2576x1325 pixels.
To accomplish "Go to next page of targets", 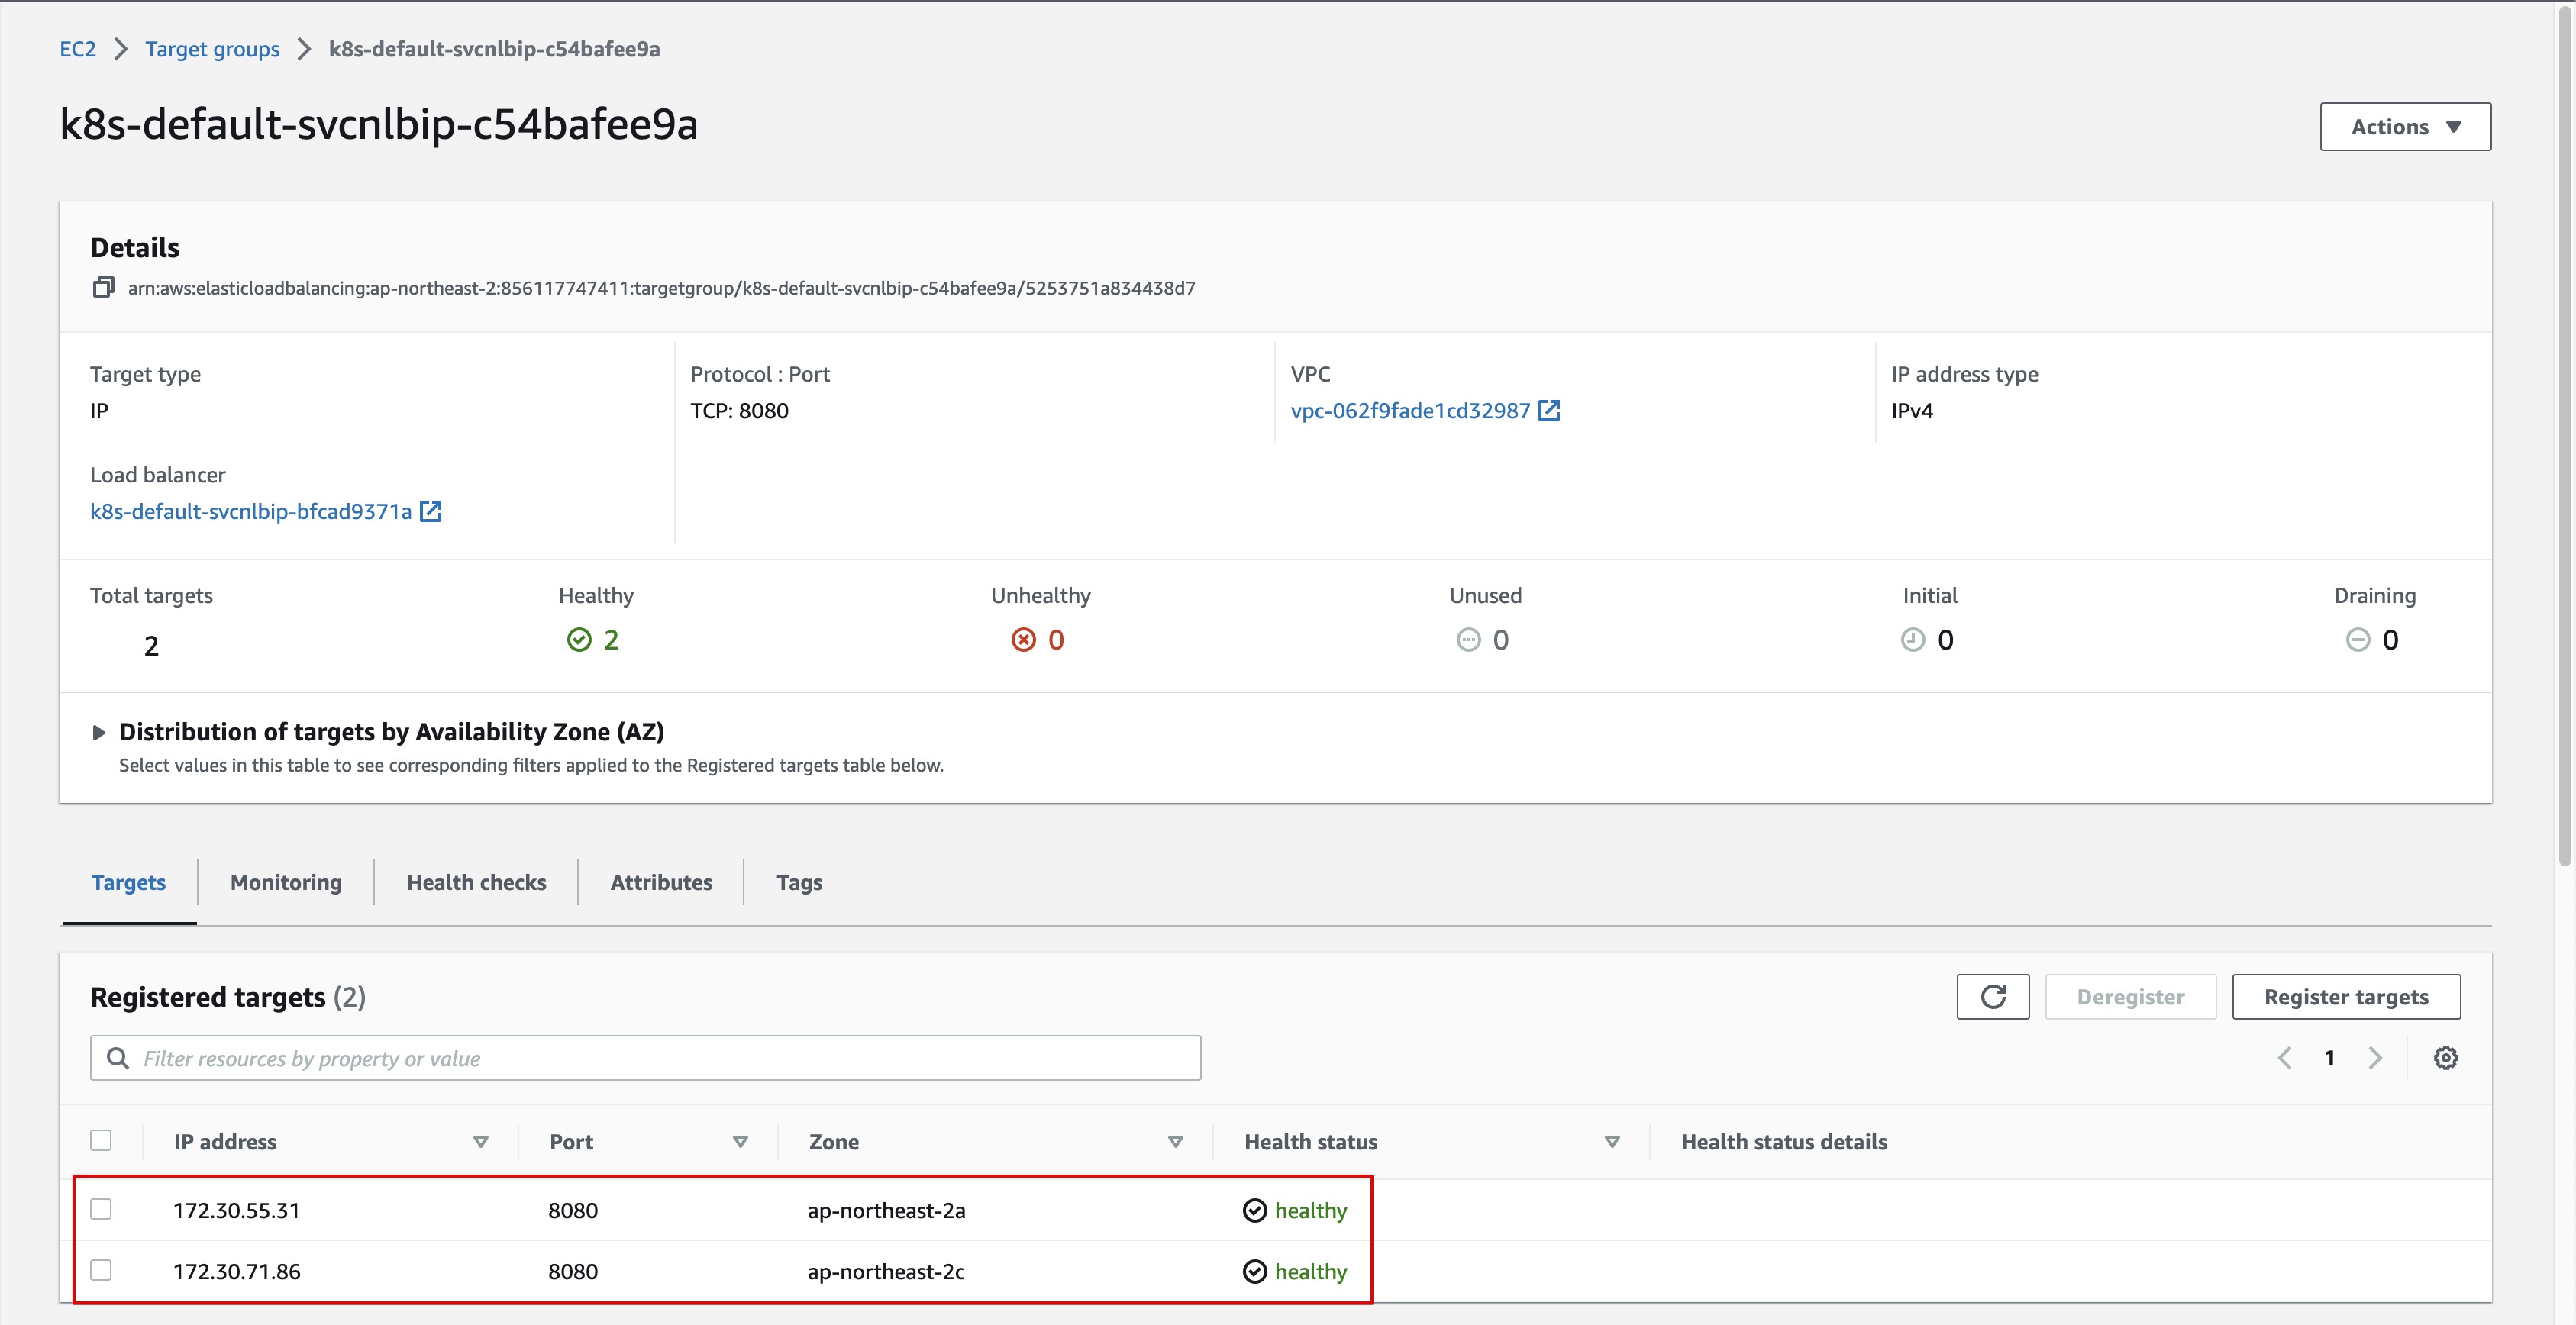I will tap(2376, 1058).
